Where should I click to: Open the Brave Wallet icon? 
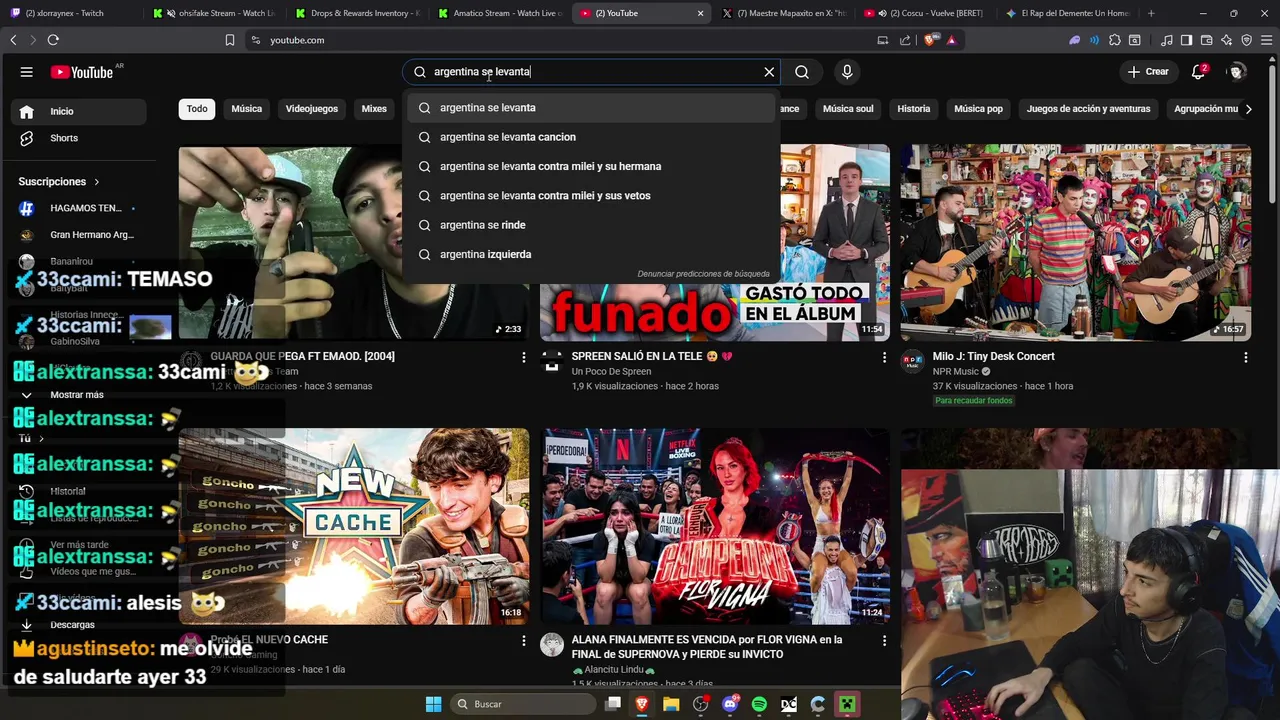pos(1206,40)
